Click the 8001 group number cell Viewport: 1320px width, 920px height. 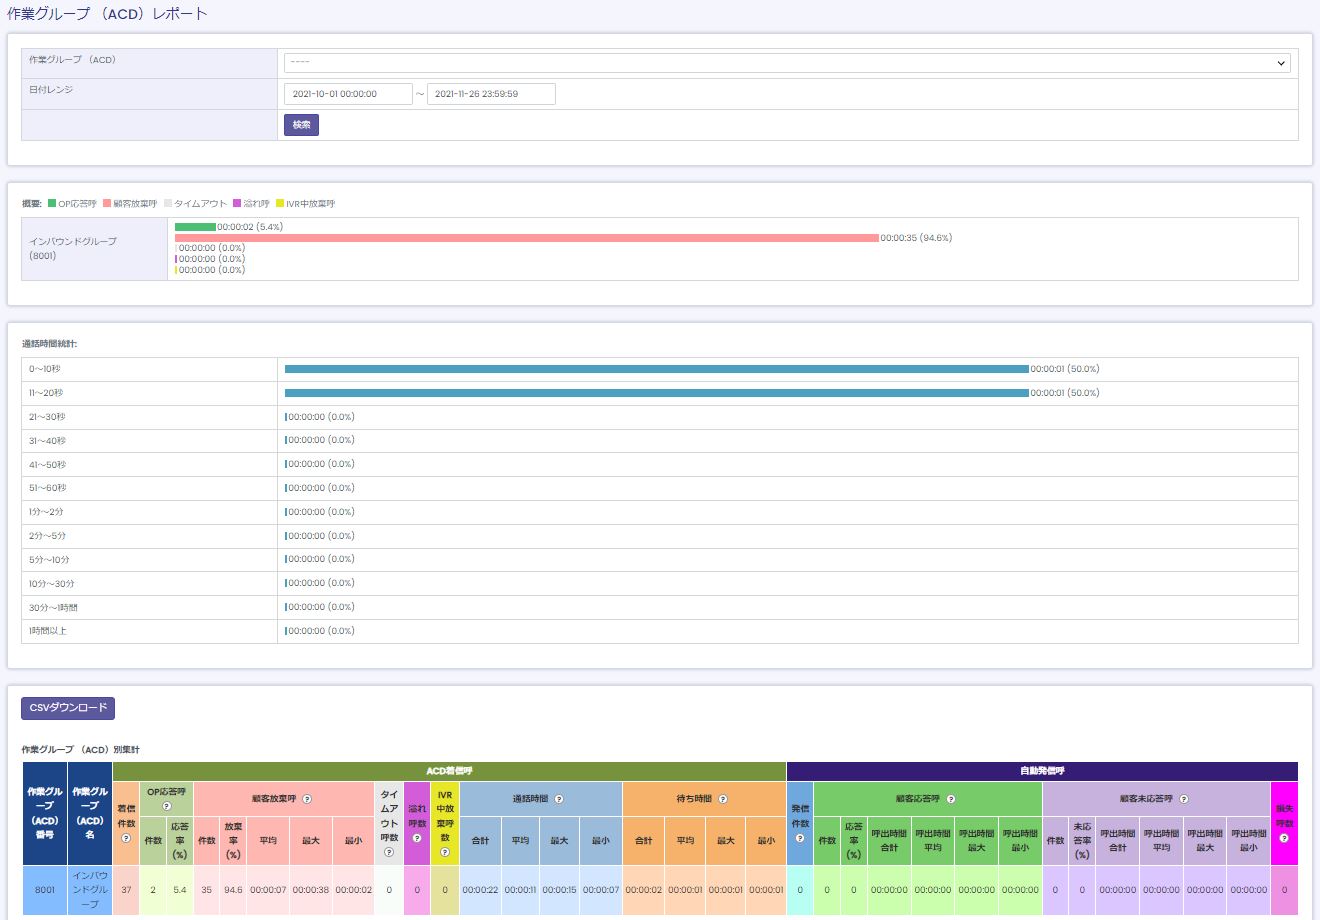45,889
